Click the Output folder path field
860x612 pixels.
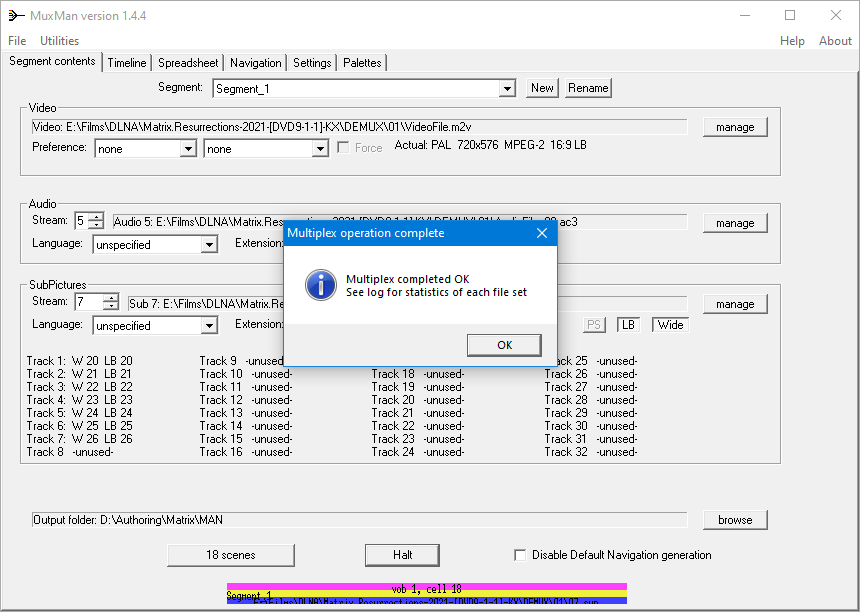click(359, 520)
